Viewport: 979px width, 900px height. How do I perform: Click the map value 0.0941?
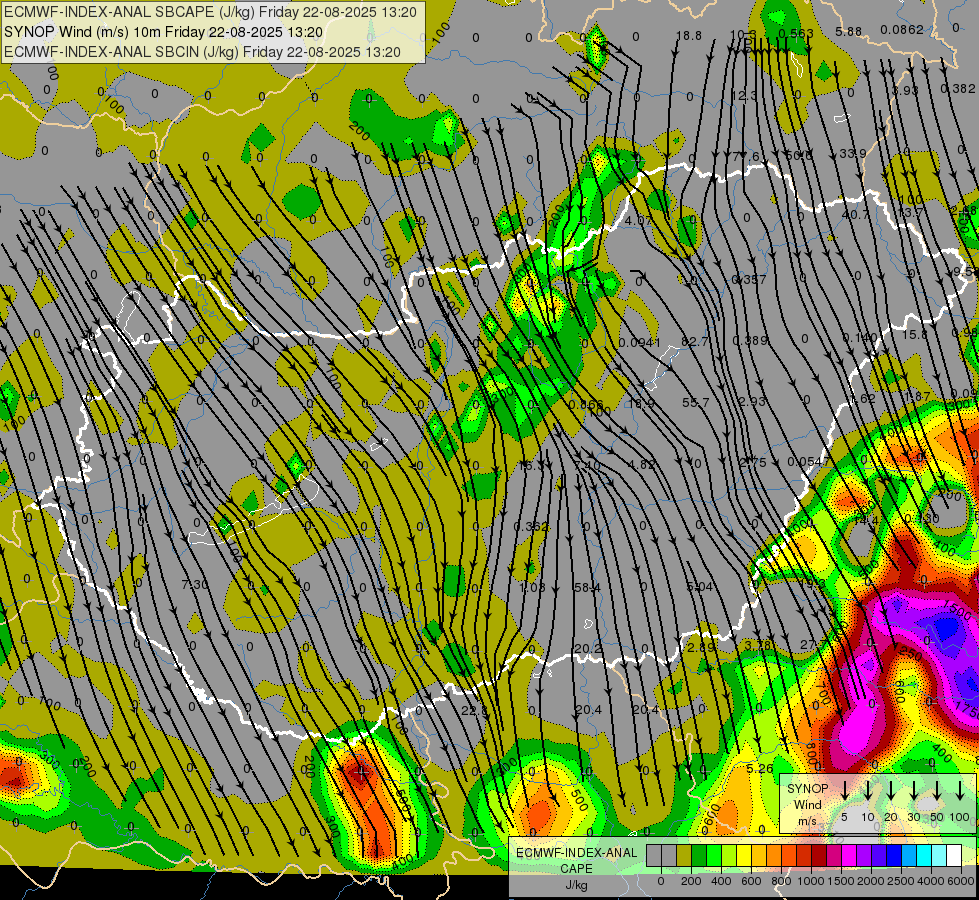coord(639,342)
